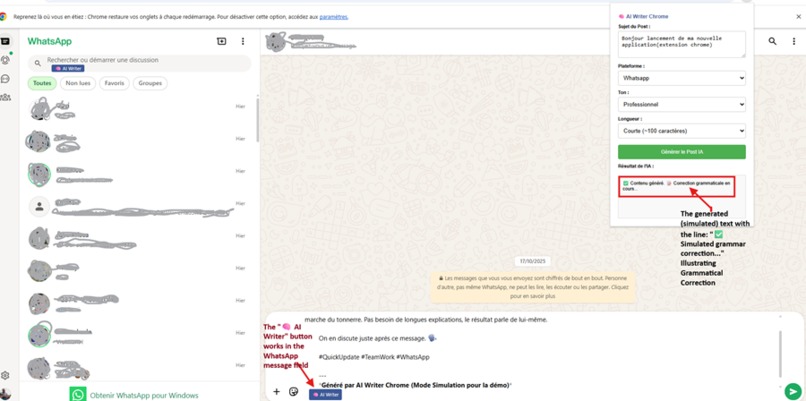Screen dimensions: 806x401
Task: Click the search magnifier in sidebar
Action: (x=38, y=63)
